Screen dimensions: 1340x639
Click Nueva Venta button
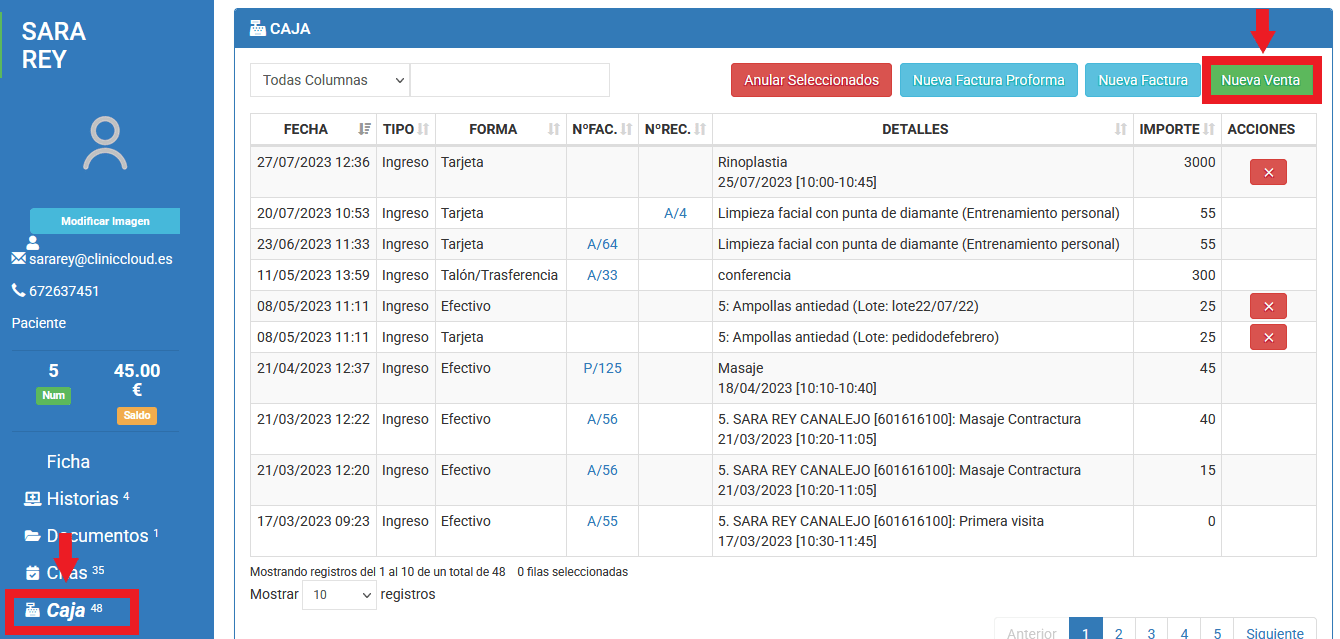[1260, 80]
